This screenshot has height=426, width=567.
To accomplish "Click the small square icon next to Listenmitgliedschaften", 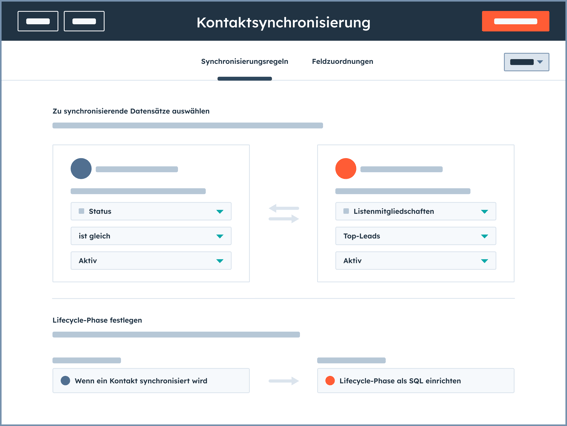I will pyautogui.click(x=346, y=211).
